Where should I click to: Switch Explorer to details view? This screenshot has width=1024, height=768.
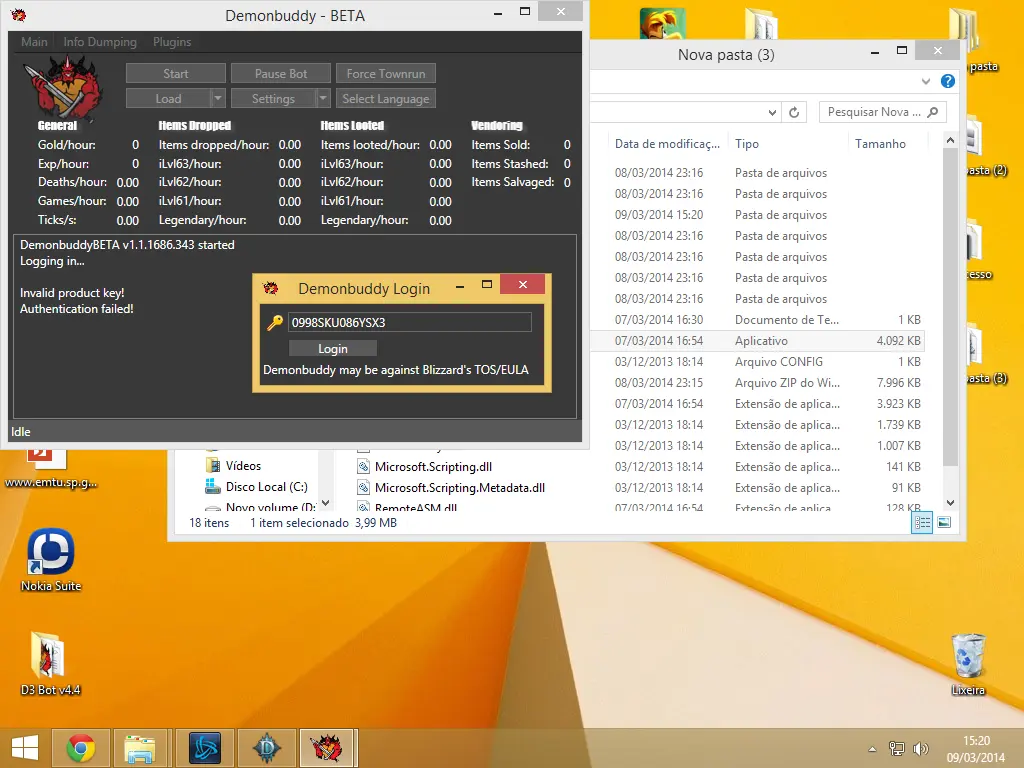(x=922, y=522)
